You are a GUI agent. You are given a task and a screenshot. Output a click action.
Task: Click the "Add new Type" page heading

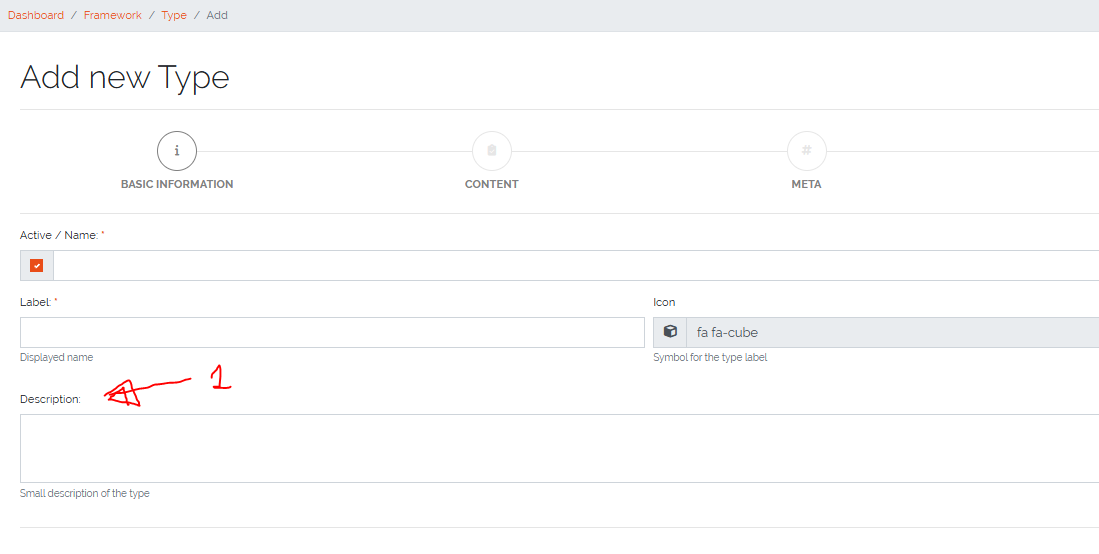pyautogui.click(x=125, y=77)
